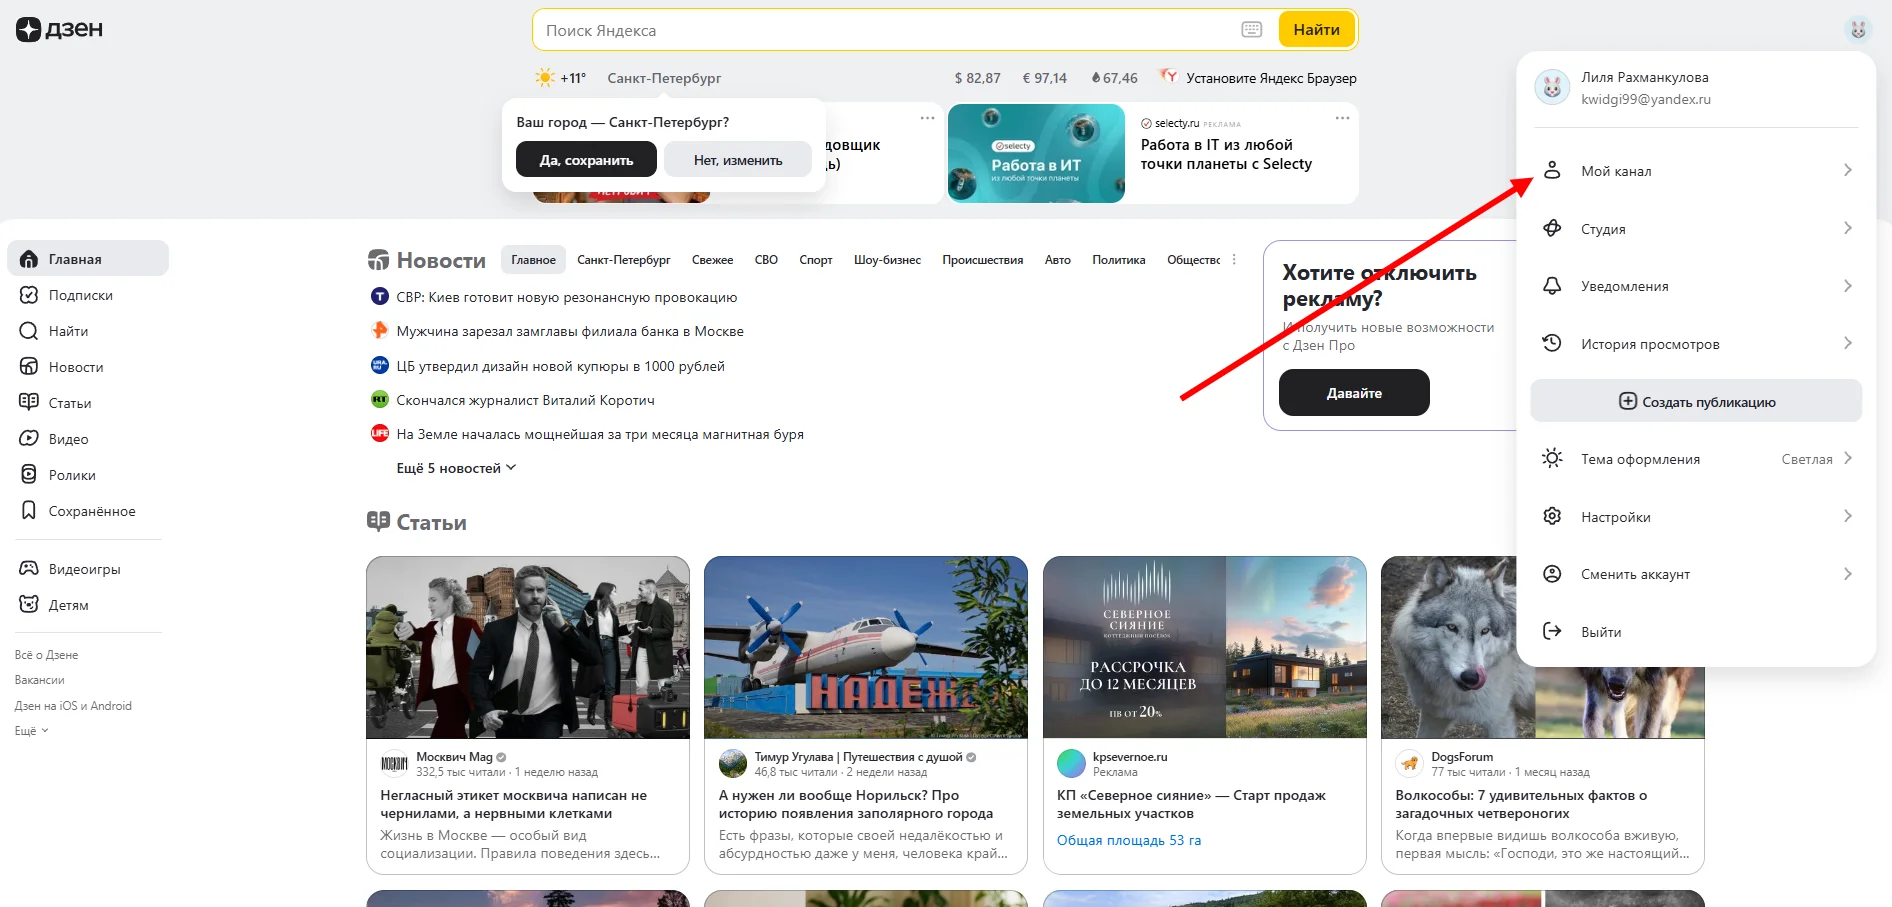Click the Видеоигры gamepad icon

[29, 569]
